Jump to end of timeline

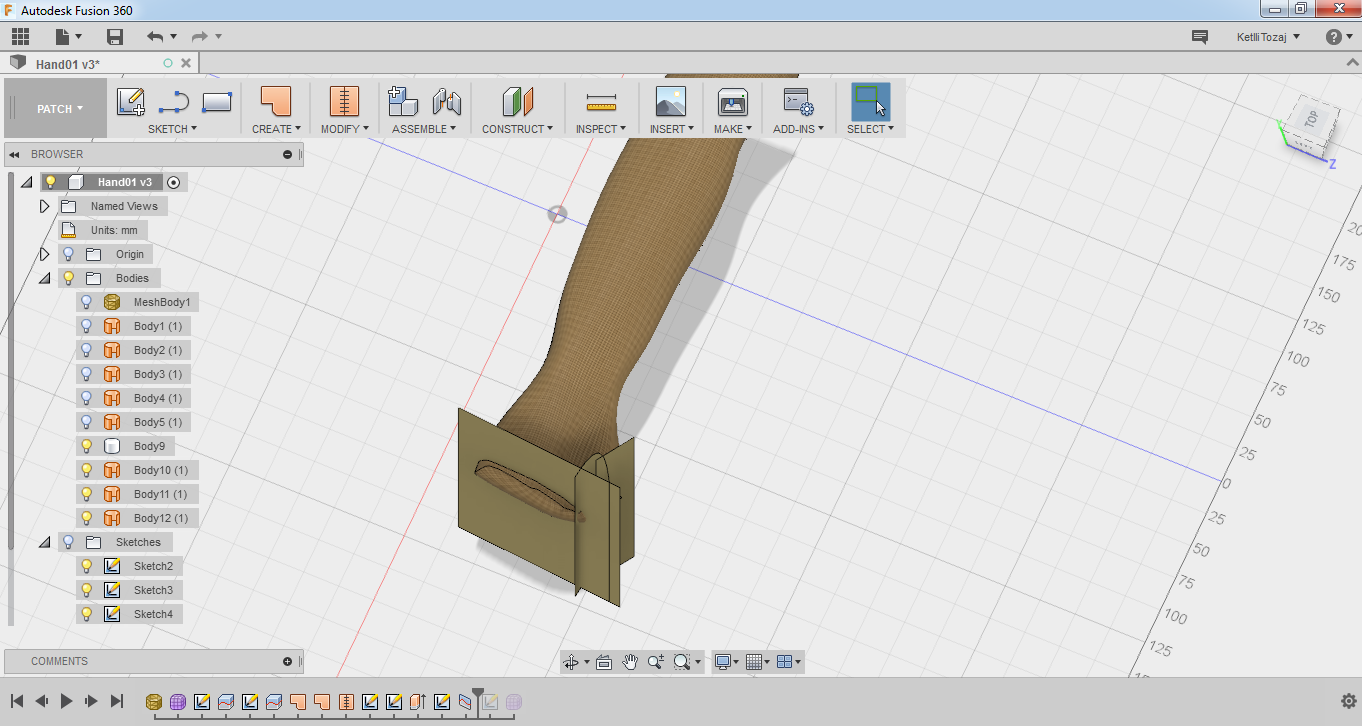117,701
